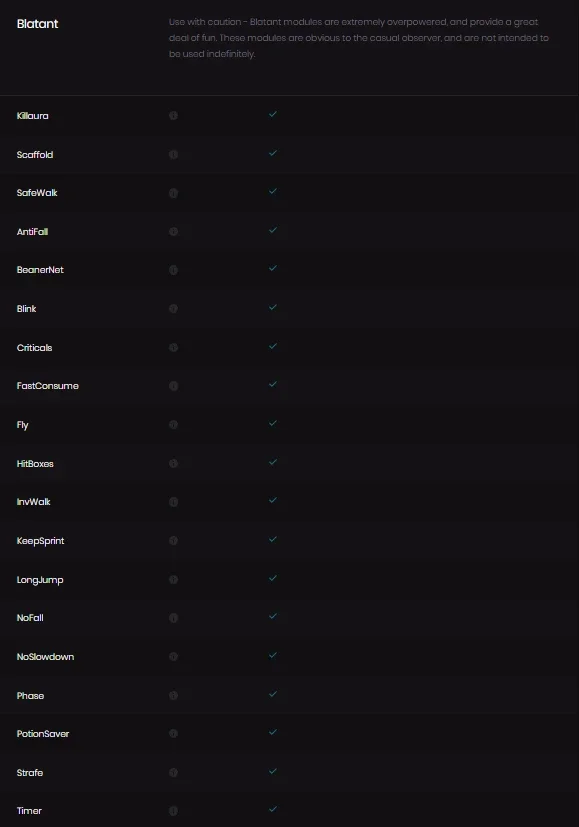Click the checkmark for FastConsume
579x827 pixels.
(x=273, y=384)
